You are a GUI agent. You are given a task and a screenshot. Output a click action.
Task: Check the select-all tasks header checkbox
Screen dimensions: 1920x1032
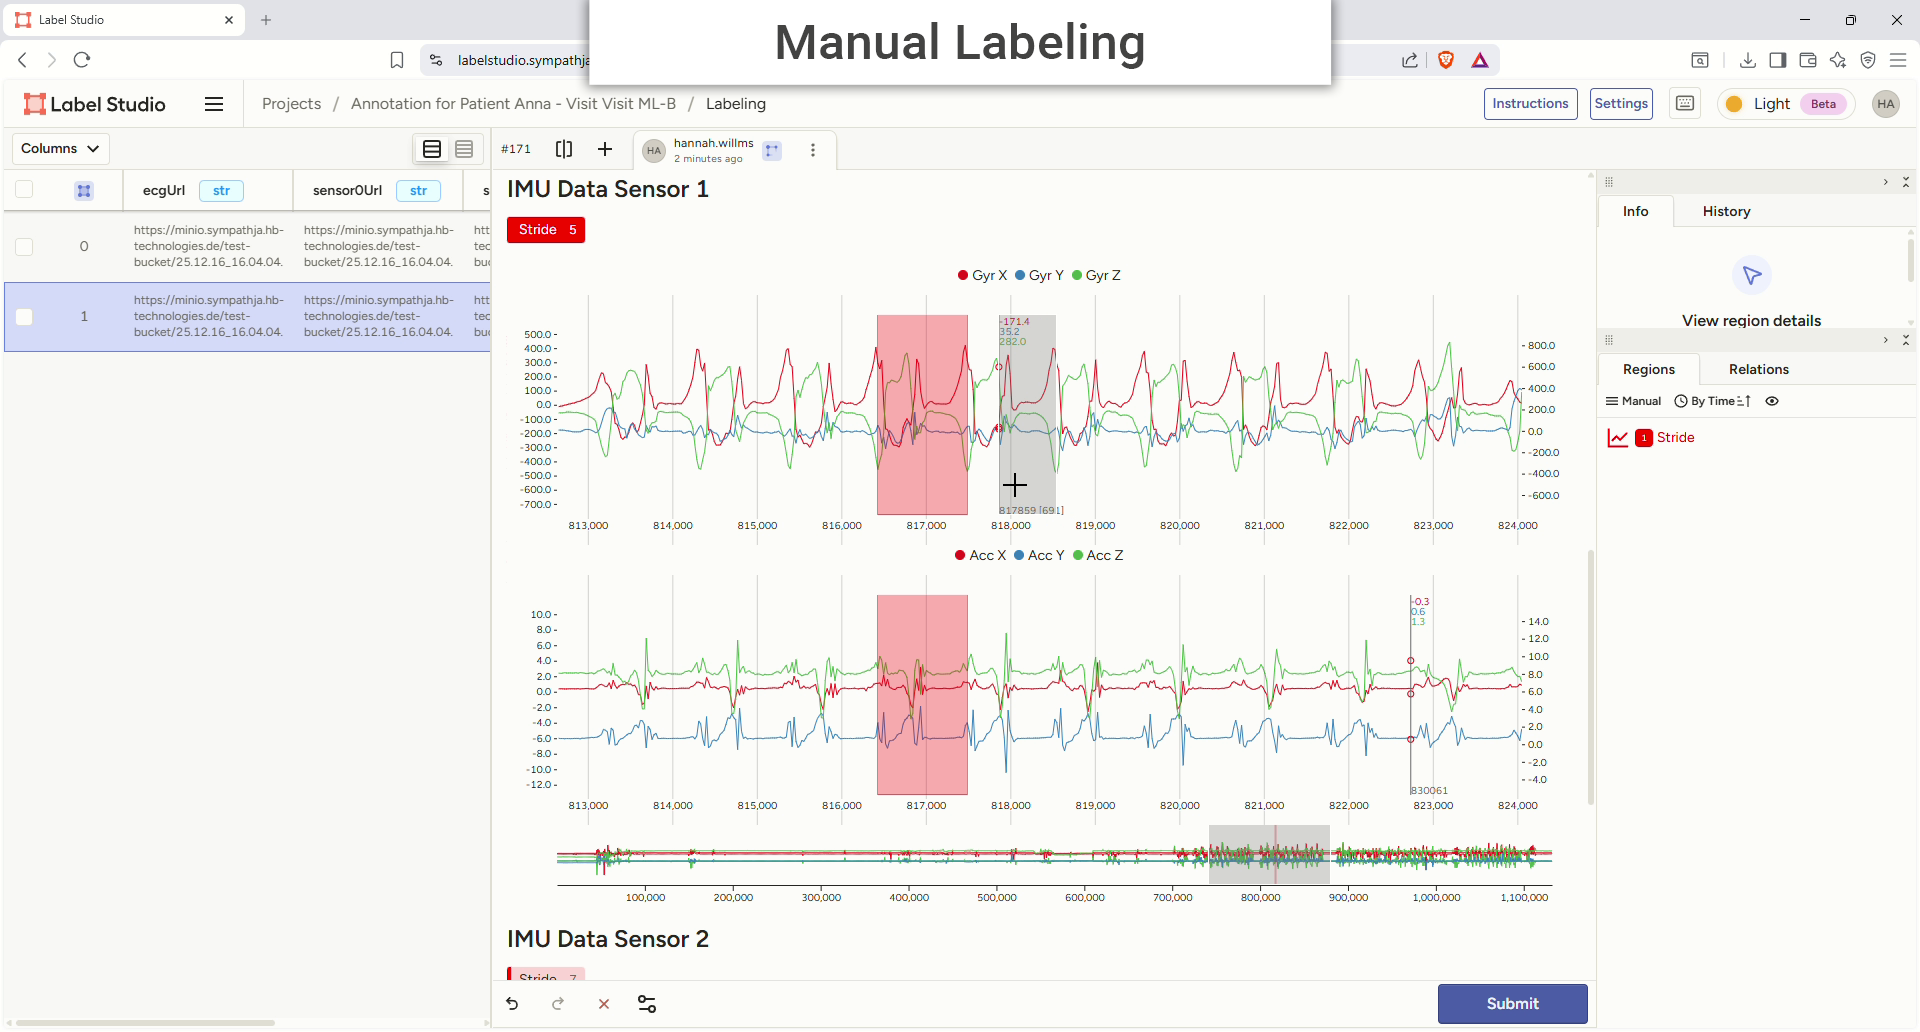(25, 190)
